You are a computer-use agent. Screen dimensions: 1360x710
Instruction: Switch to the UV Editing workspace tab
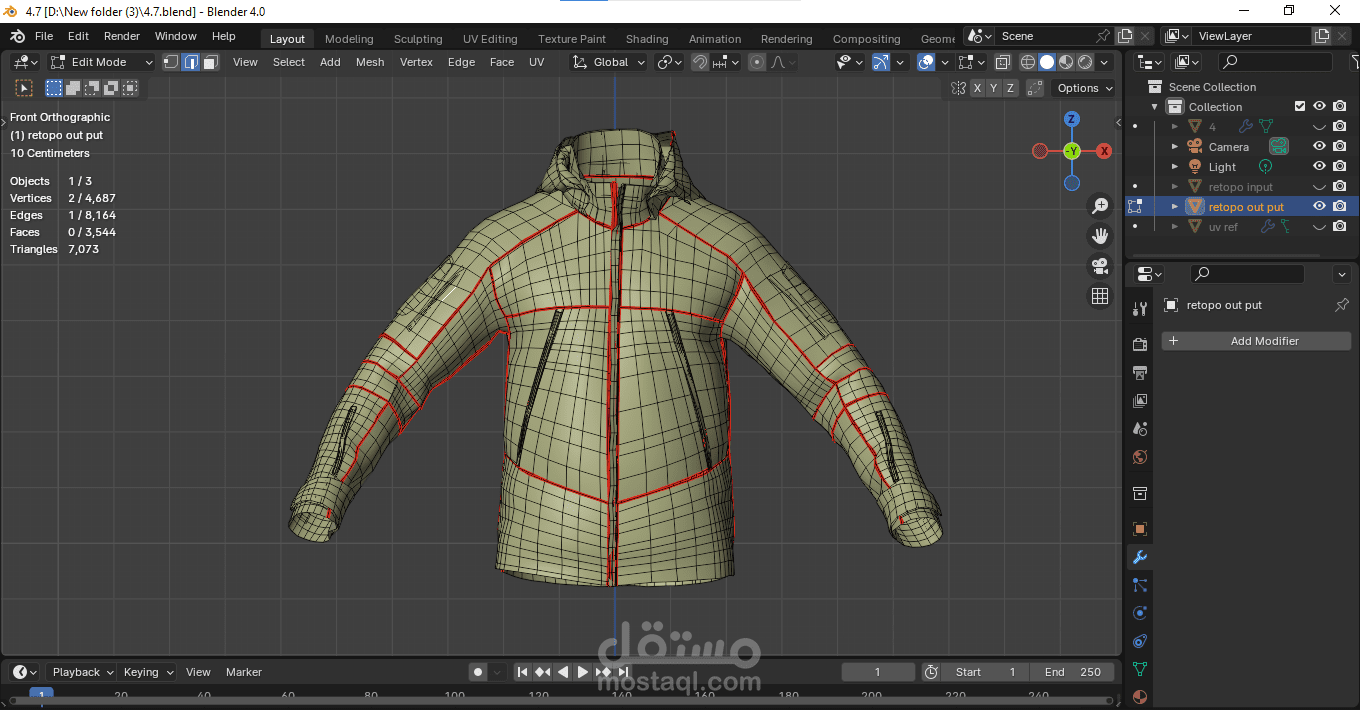pos(490,39)
